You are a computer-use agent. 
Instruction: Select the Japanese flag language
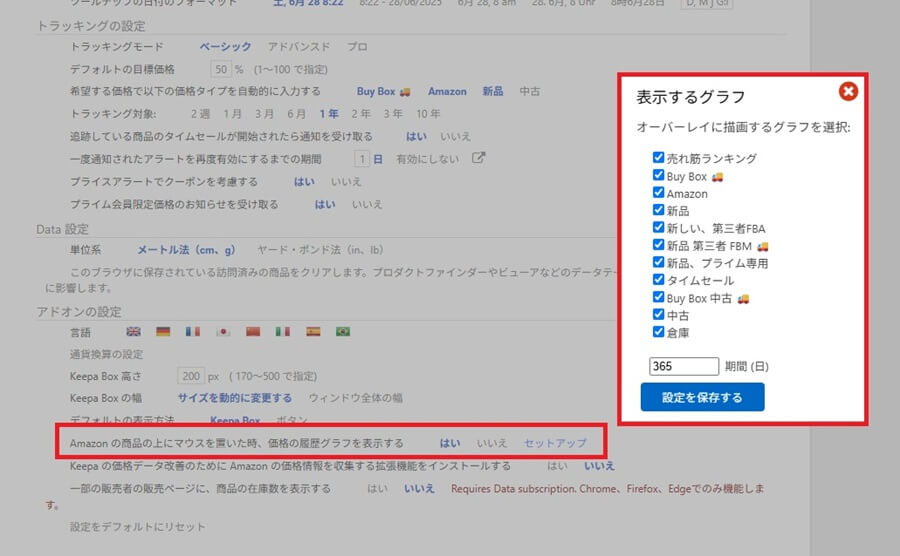[x=223, y=332]
